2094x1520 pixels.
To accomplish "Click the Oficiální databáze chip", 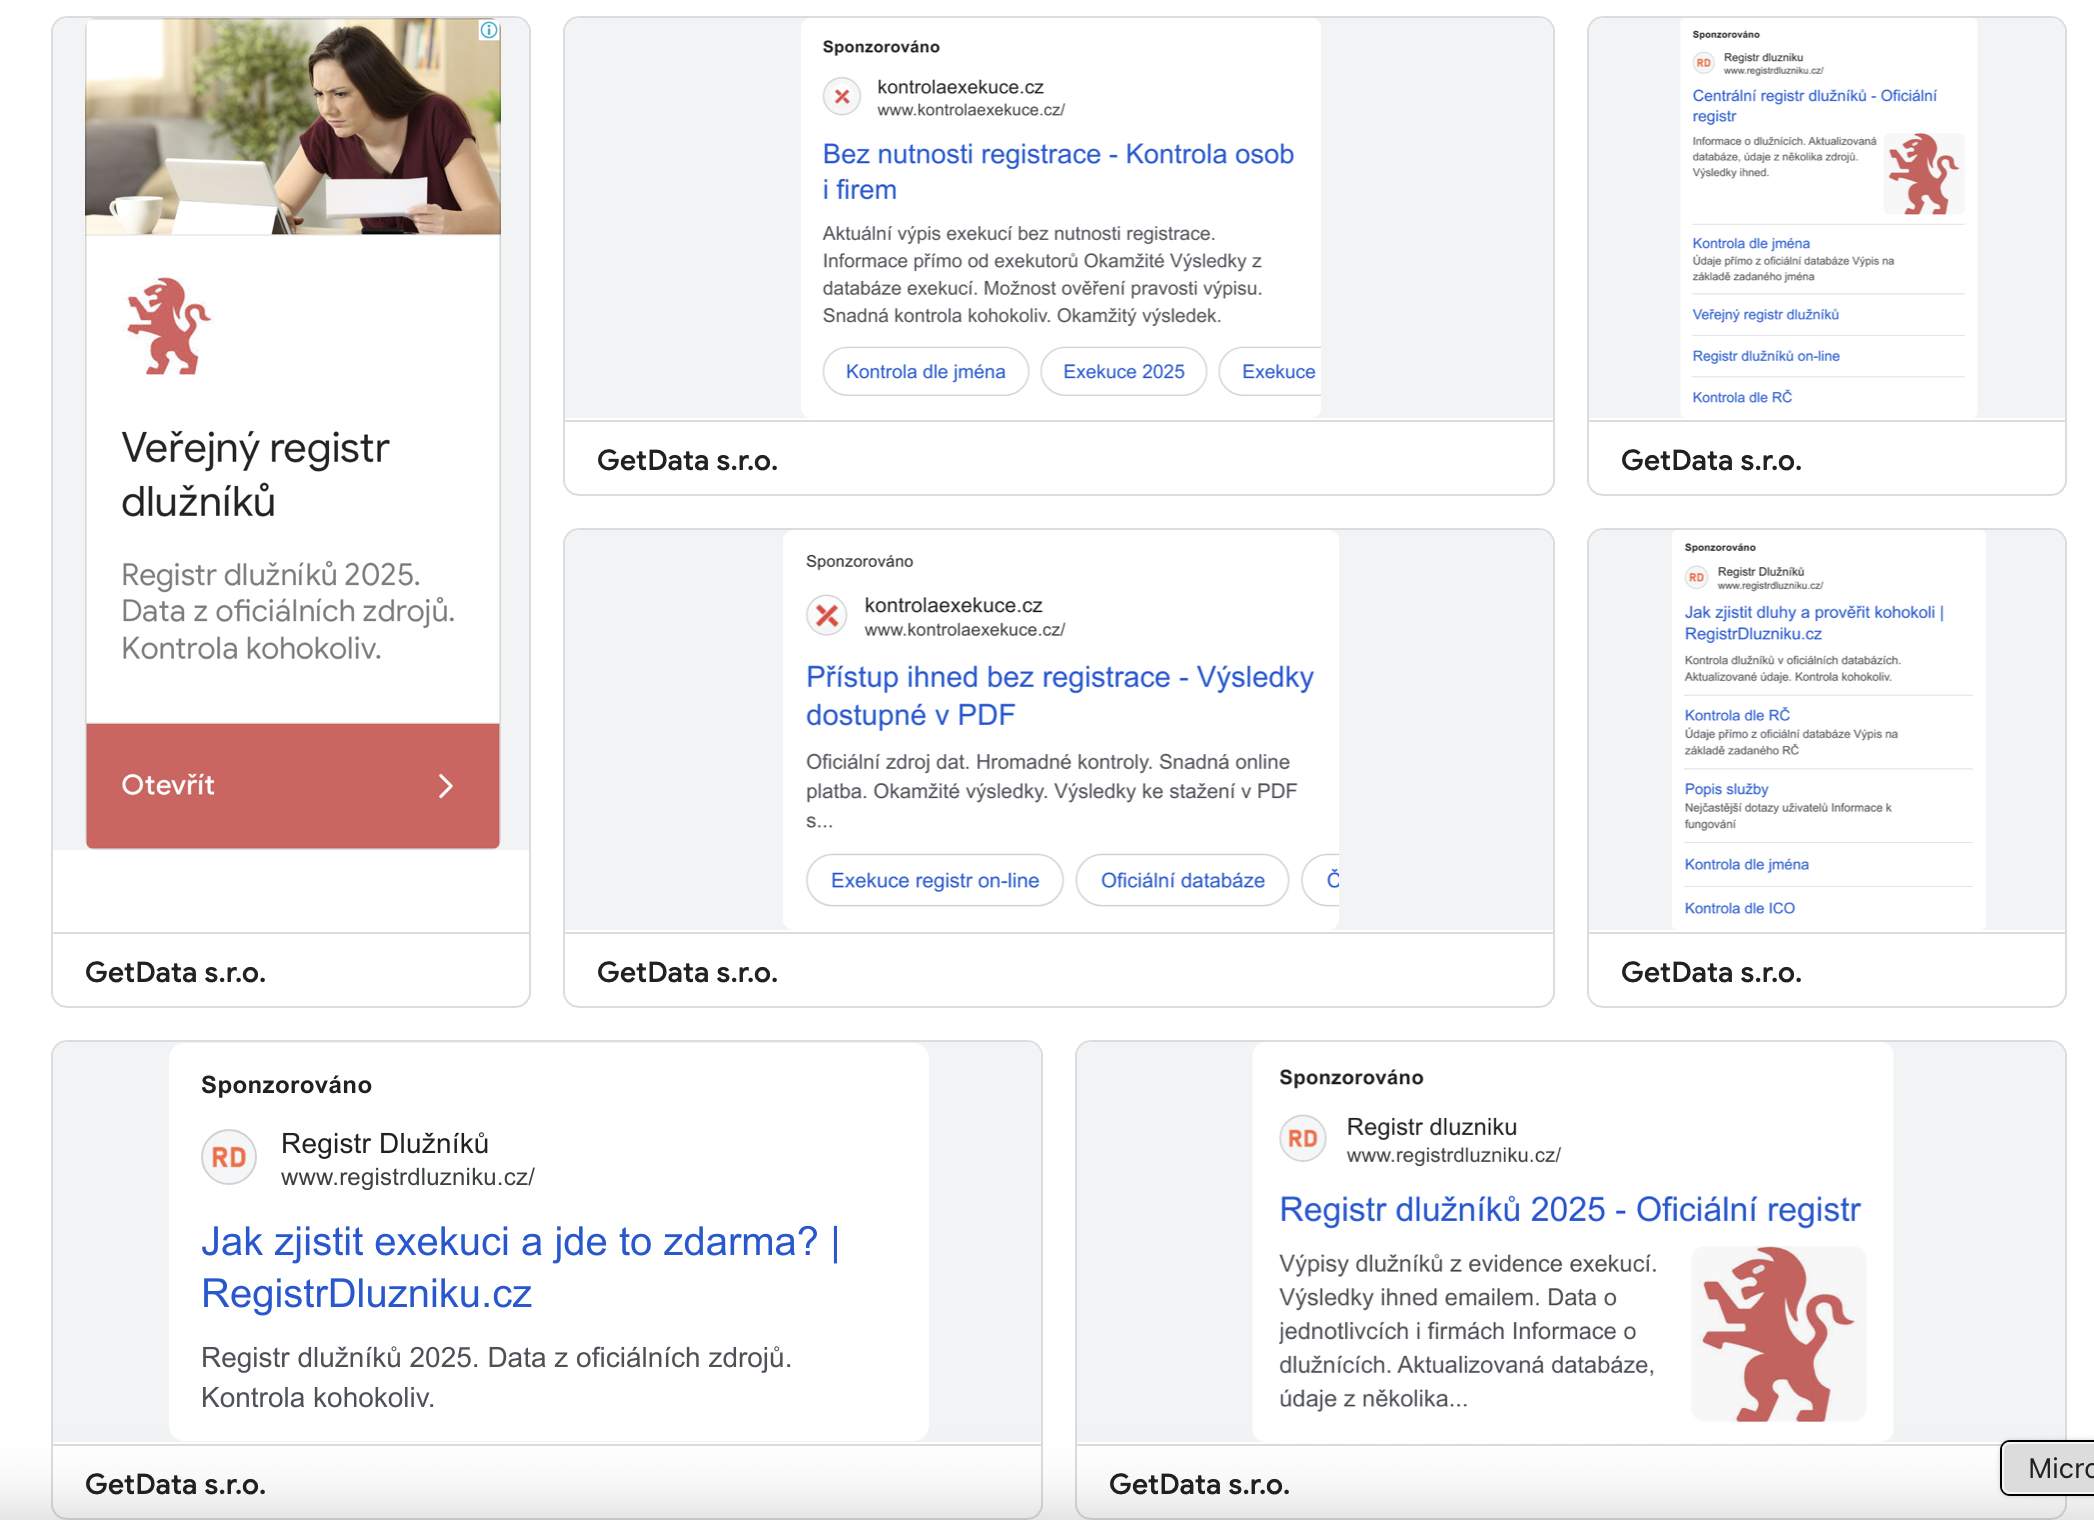I will pos(1182,880).
